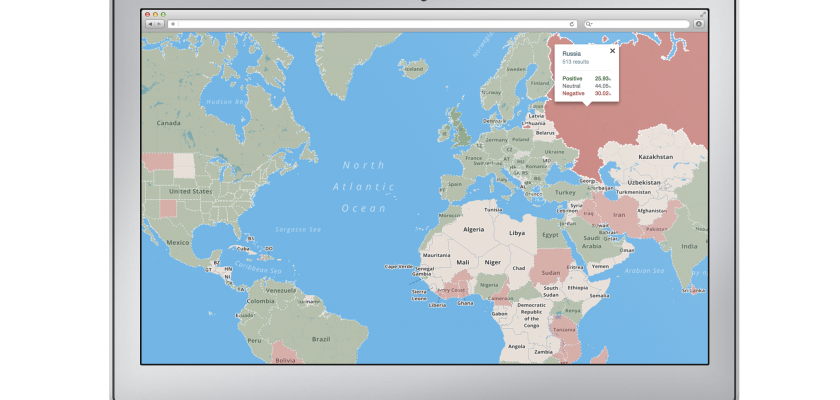Focus the browser address bar
The image size is (840, 400).
pos(370,23)
